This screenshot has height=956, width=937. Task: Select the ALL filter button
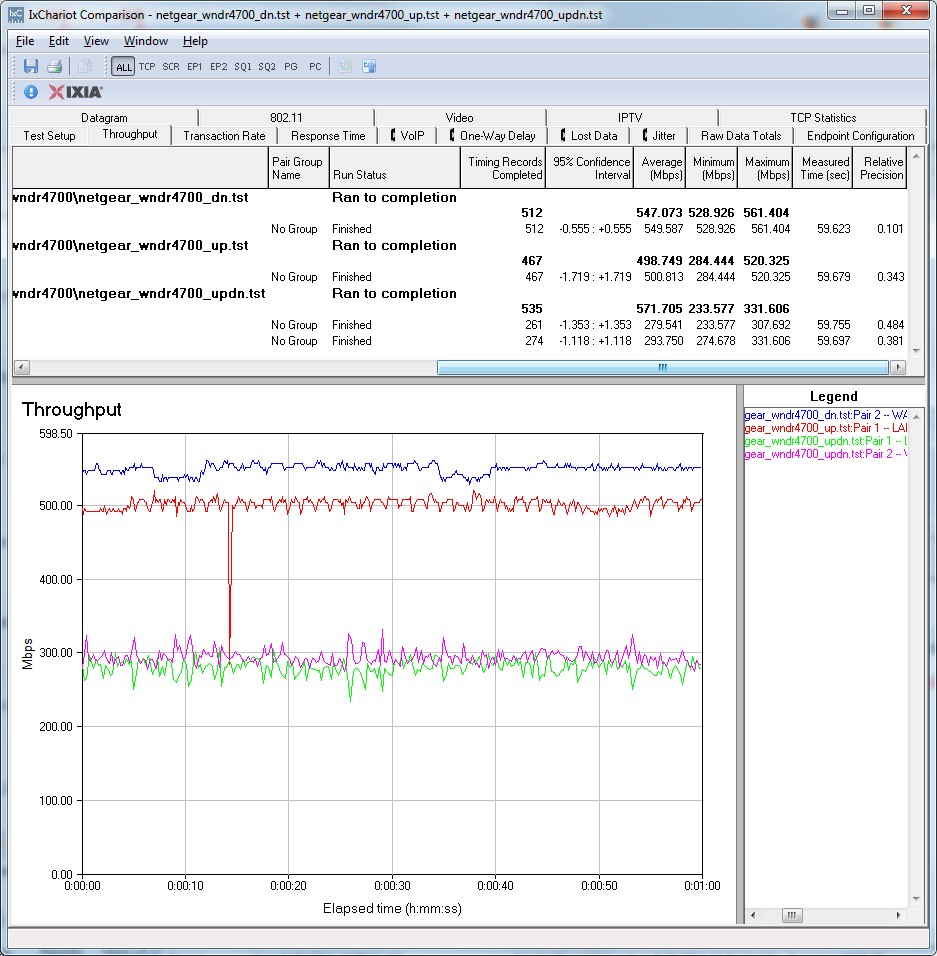(123, 66)
